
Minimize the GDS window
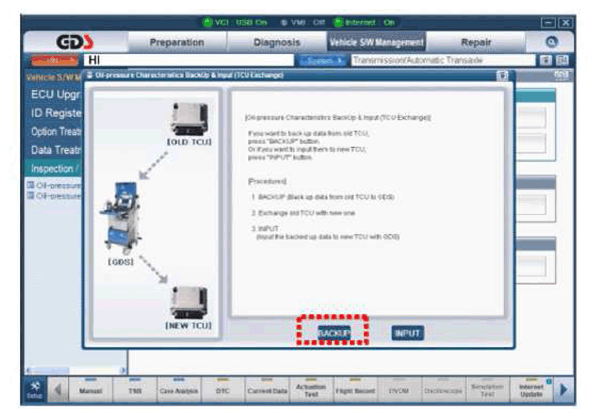pos(548,23)
